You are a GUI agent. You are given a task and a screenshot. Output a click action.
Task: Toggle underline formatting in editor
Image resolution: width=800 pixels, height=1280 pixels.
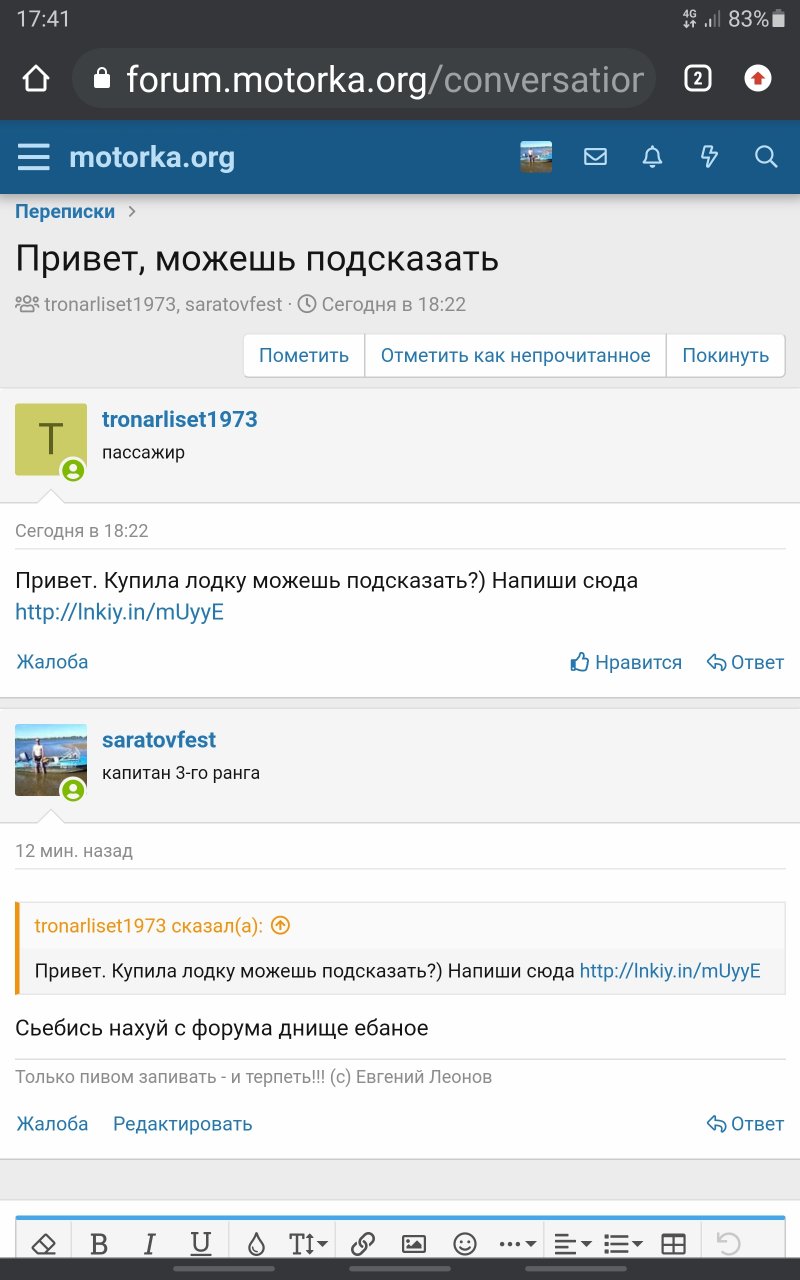201,1244
